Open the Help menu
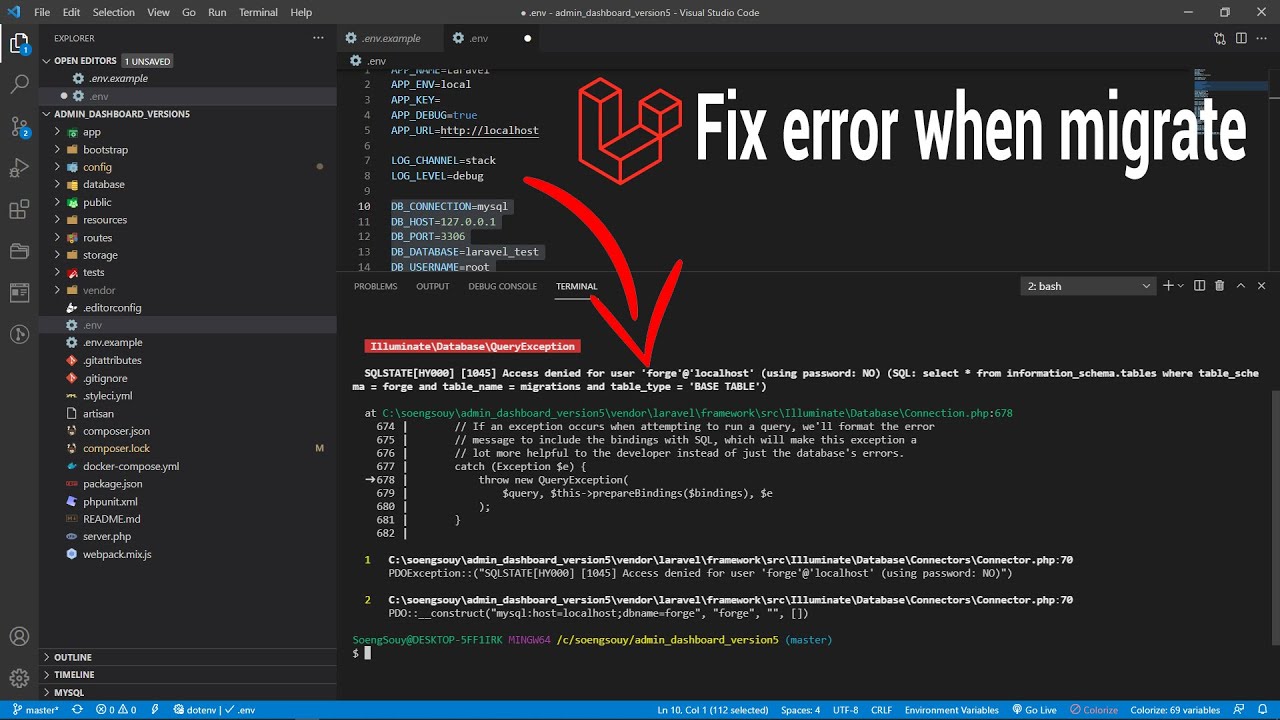 pos(301,12)
